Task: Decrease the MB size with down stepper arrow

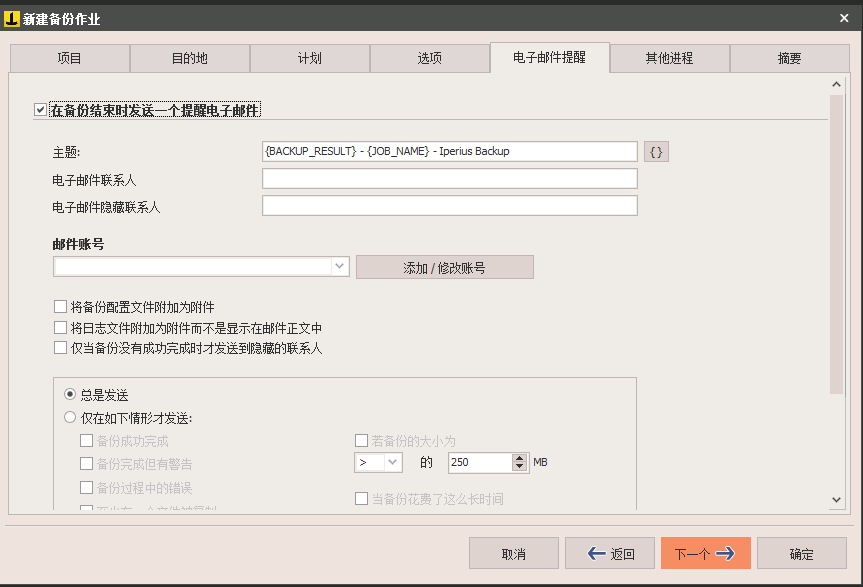Action: (x=519, y=467)
